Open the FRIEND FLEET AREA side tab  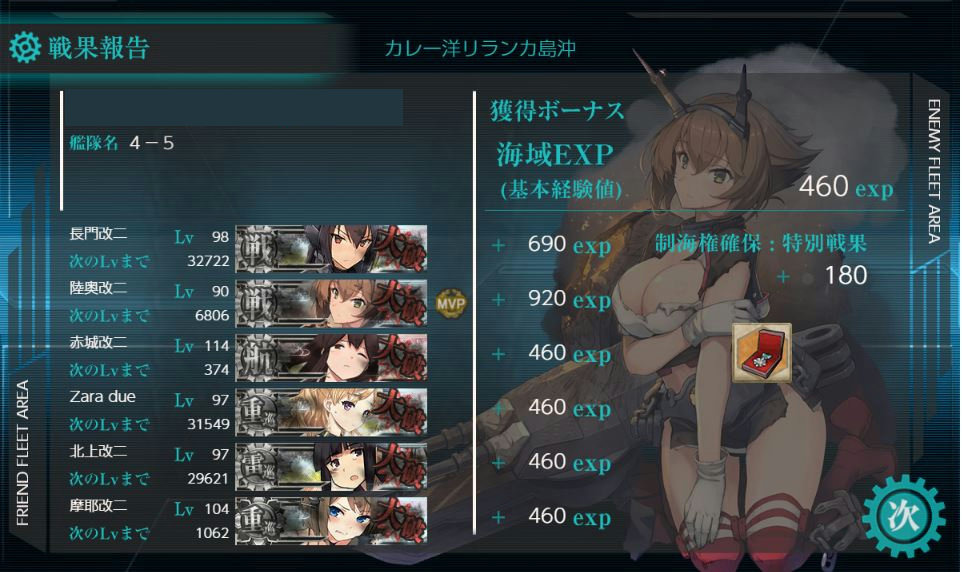pyautogui.click(x=23, y=452)
